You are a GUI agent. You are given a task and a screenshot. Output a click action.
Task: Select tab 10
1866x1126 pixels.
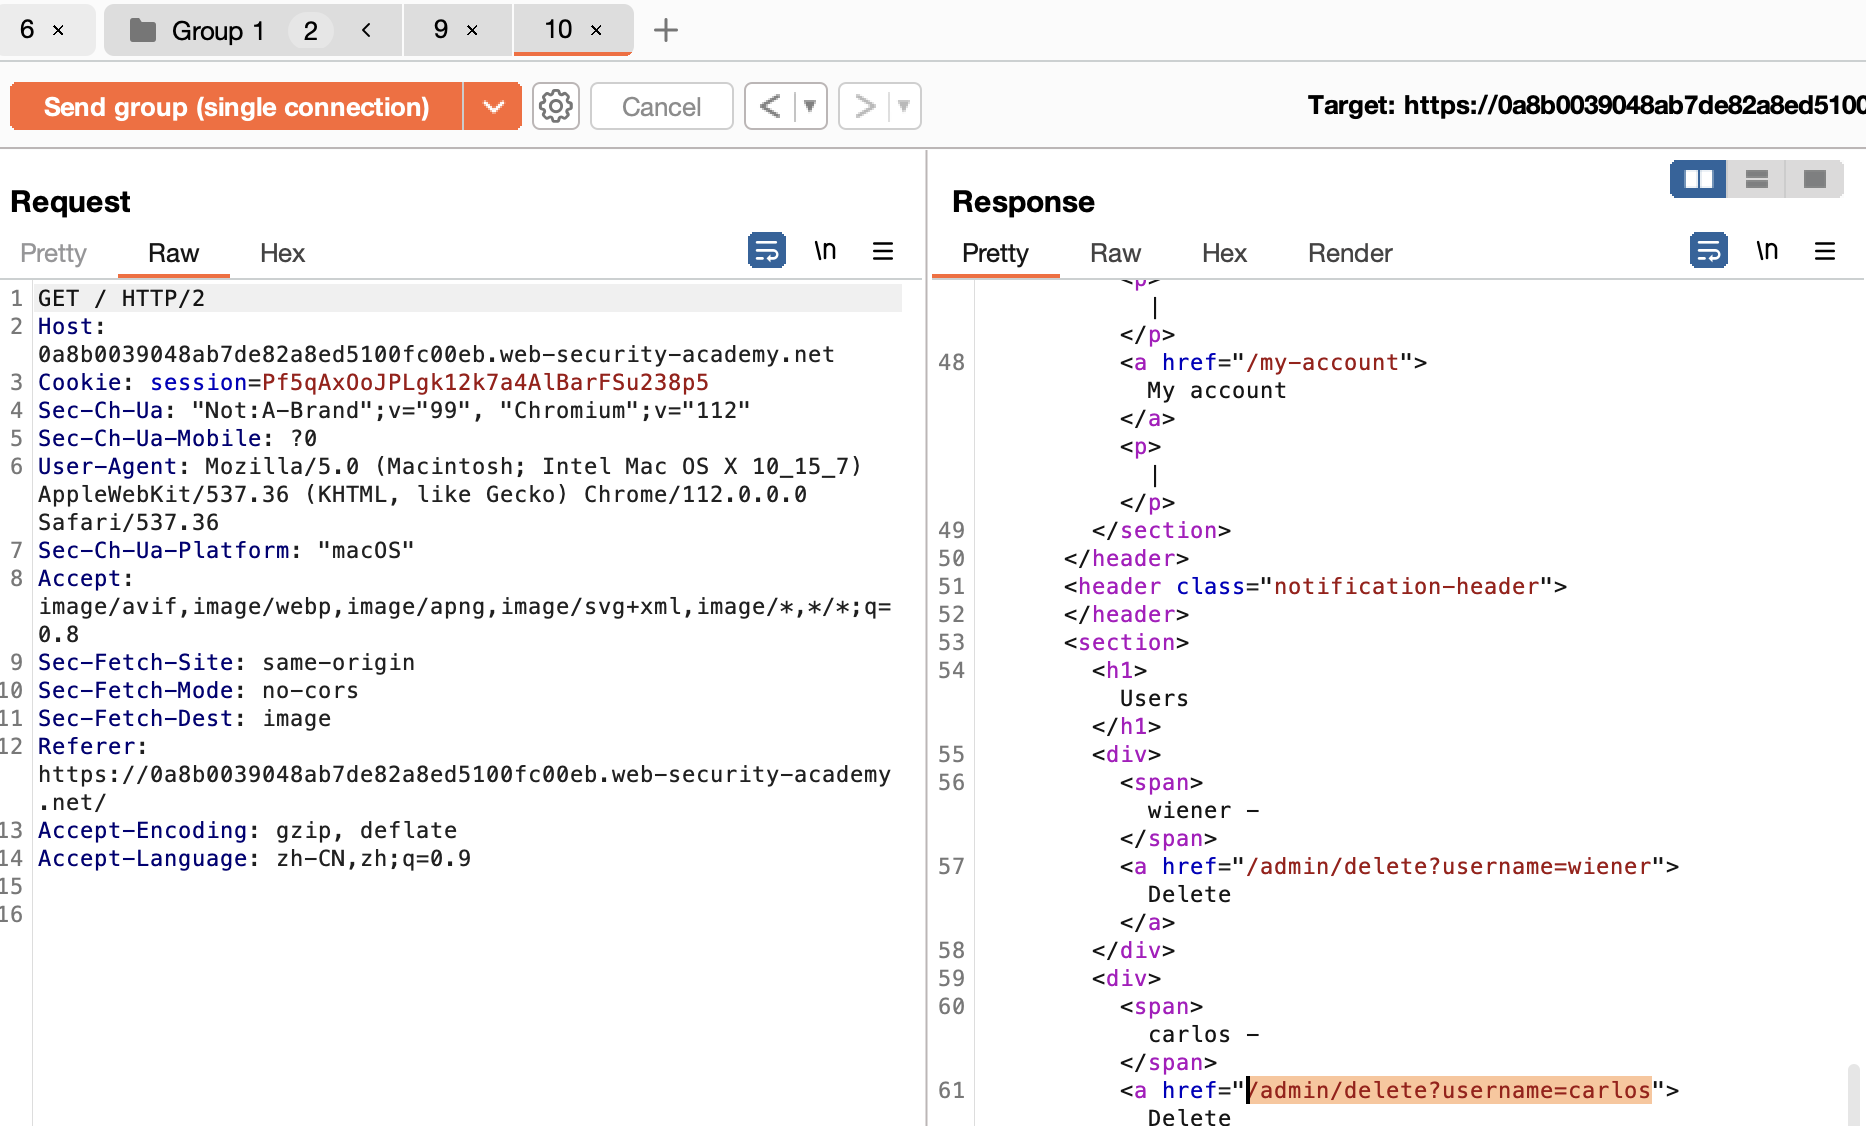point(558,30)
